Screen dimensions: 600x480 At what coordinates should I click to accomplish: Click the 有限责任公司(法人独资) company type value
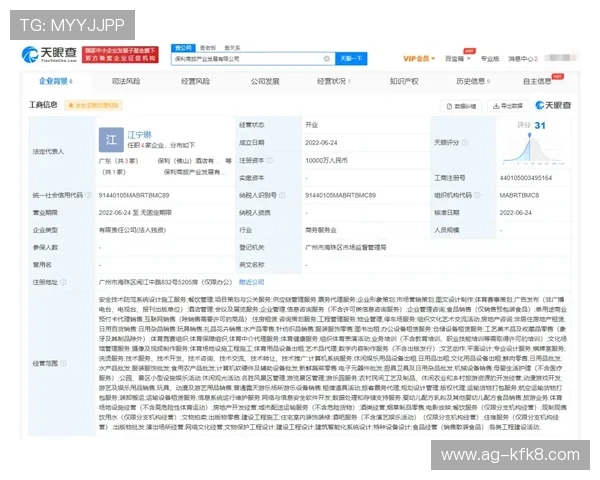[x=132, y=230]
